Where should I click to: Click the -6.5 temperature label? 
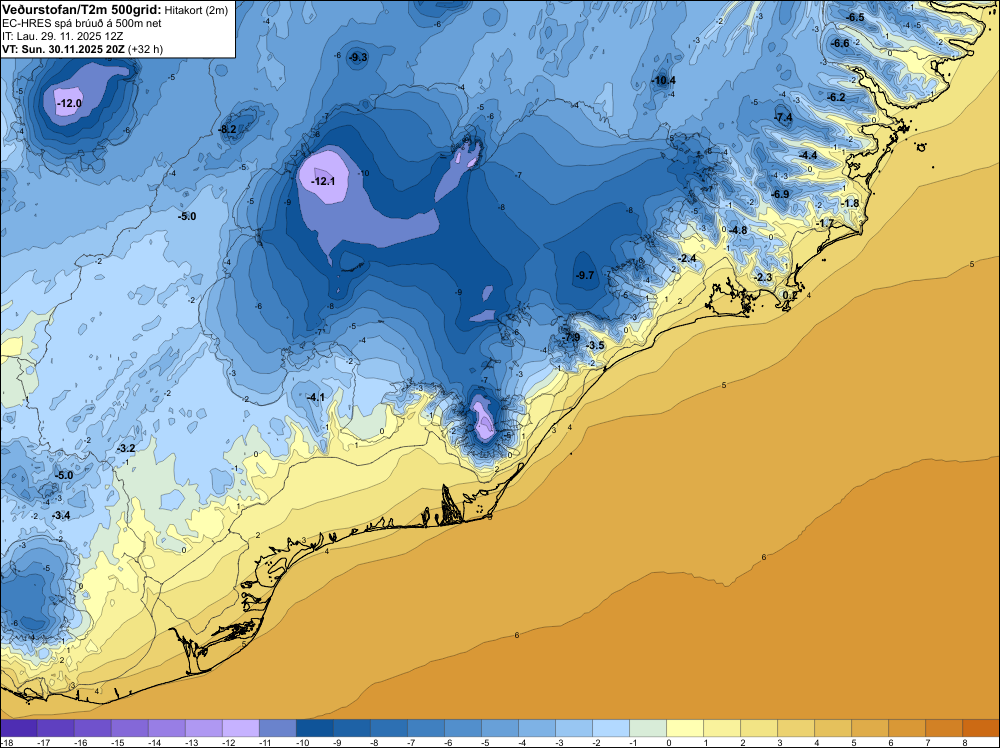(855, 17)
